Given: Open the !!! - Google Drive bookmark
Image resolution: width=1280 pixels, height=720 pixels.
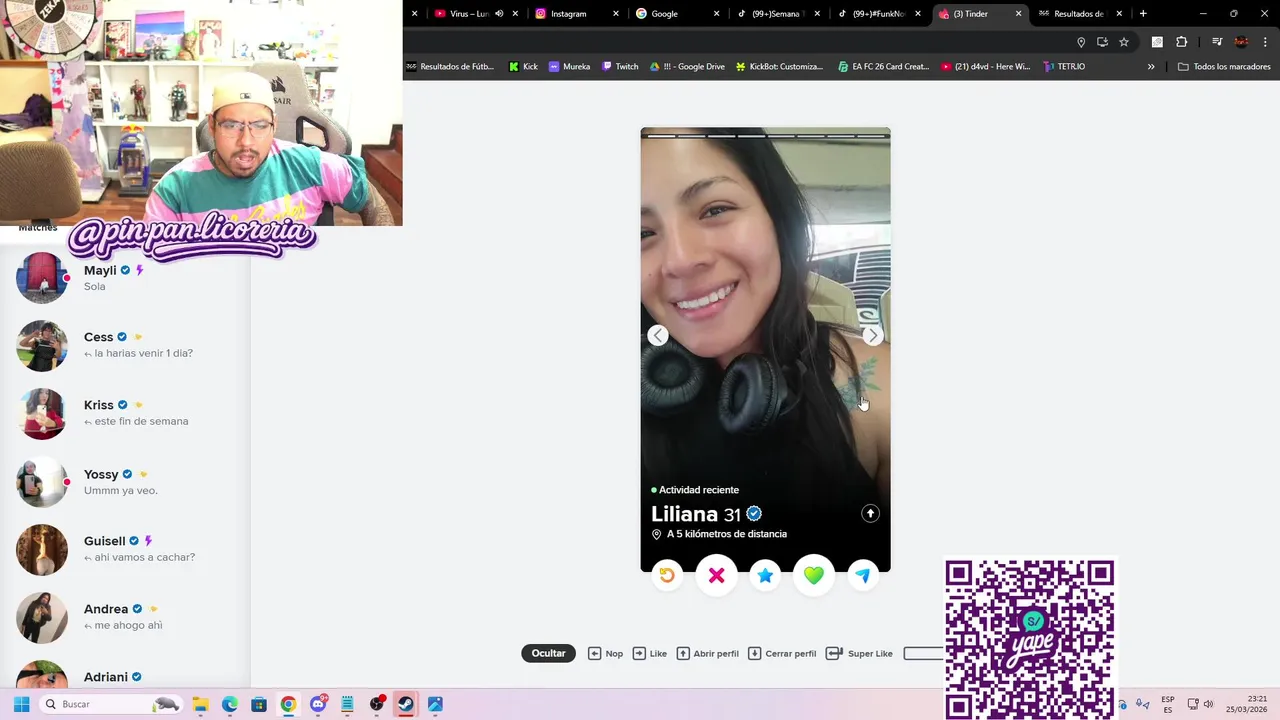Looking at the screenshot, I should pos(687,67).
